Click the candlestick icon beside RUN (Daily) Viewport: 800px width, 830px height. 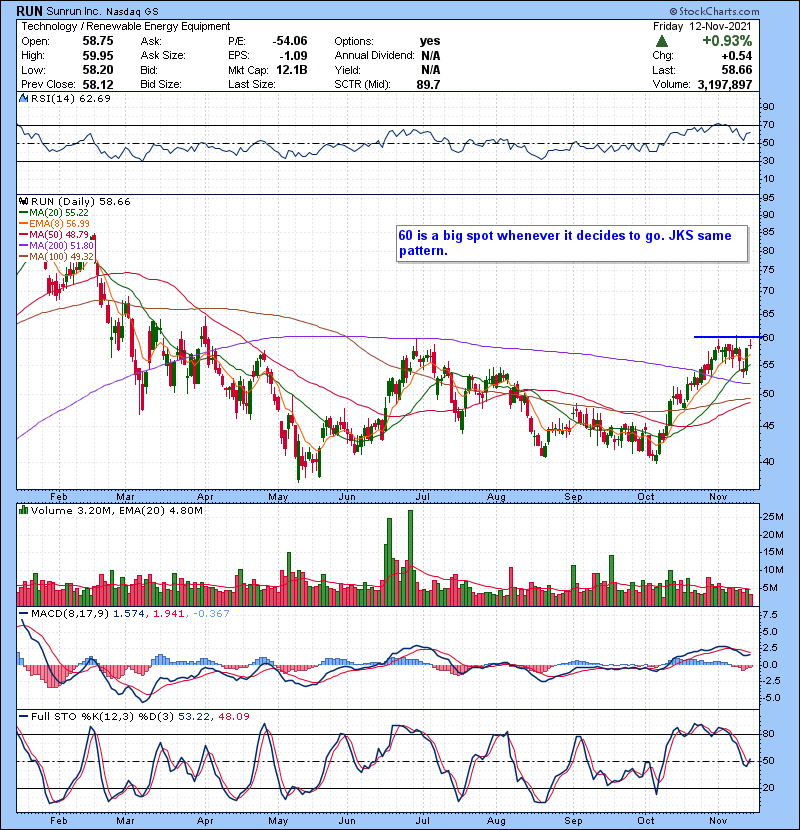(24, 202)
